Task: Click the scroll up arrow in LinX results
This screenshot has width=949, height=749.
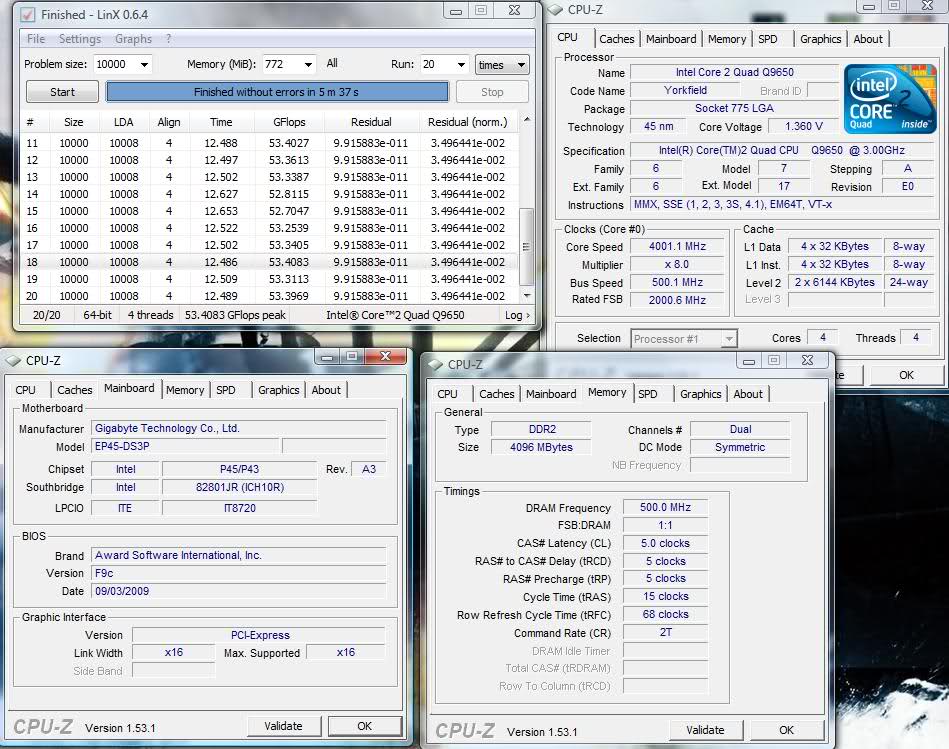Action: click(x=527, y=120)
